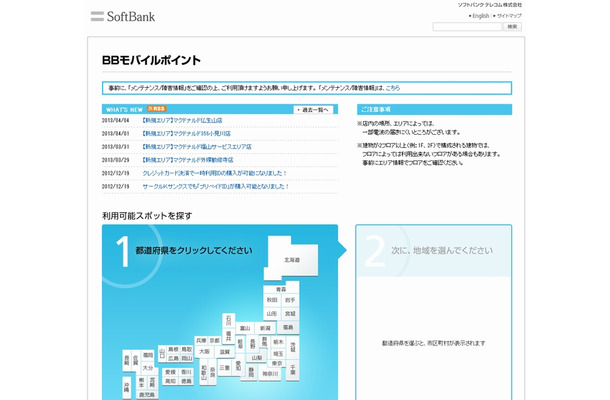610x400 pixels.
Task: Select 熊本 prefecture tile
Action: [x=142, y=382]
